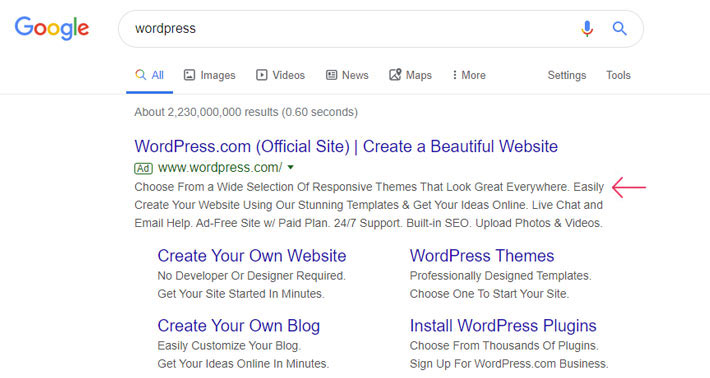Image resolution: width=710 pixels, height=378 pixels.
Task: Click the text 'Choose From Thousands Of Plugins.'
Action: 504,346
